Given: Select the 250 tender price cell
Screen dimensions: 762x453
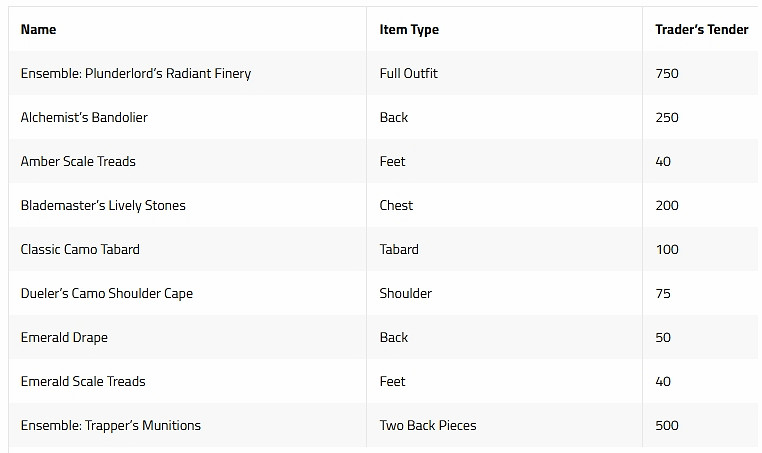Looking at the screenshot, I should pos(667,118).
